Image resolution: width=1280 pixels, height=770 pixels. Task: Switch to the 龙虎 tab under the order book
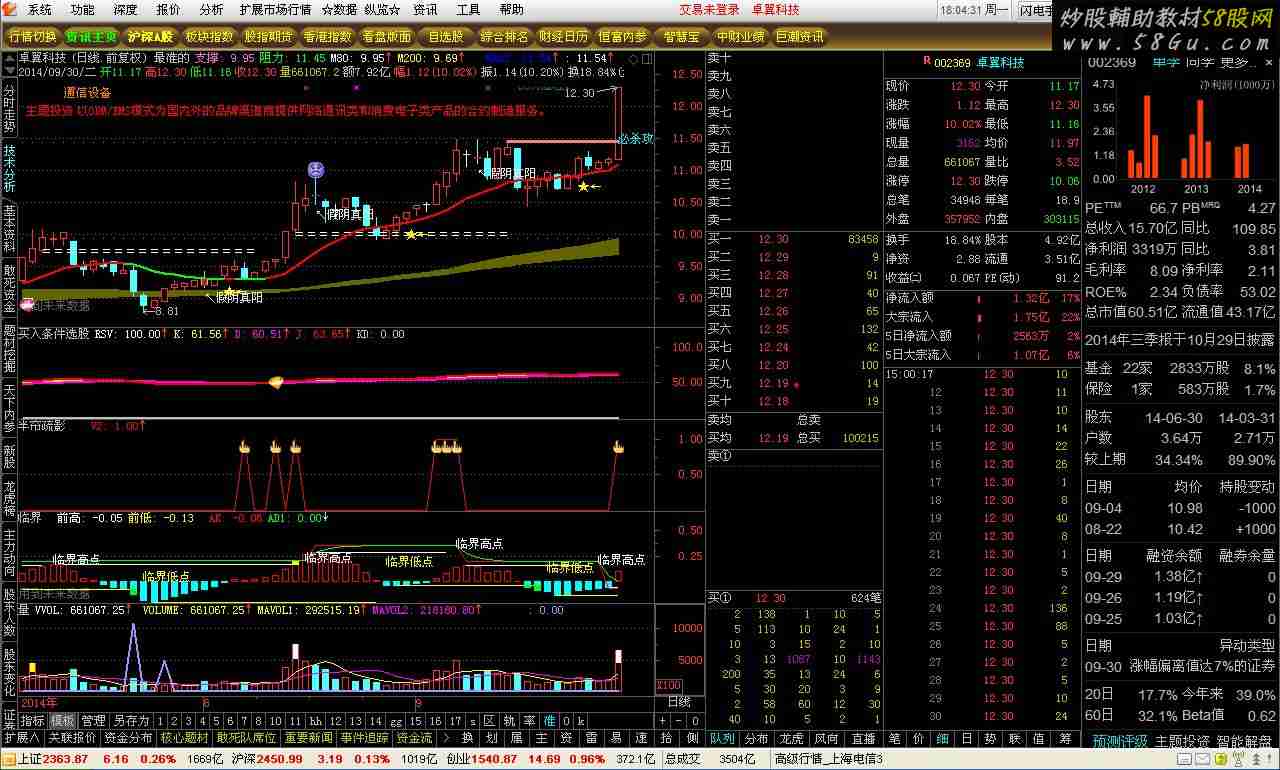click(792, 738)
